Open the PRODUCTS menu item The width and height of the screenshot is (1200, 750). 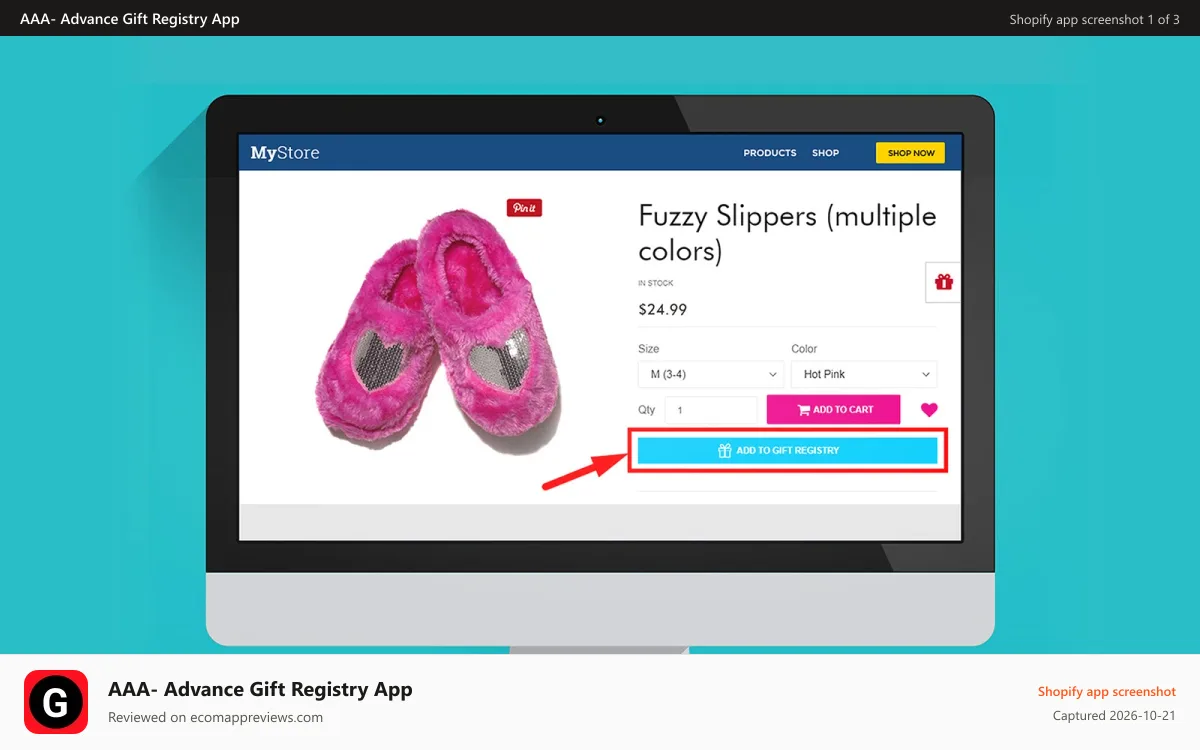770,153
